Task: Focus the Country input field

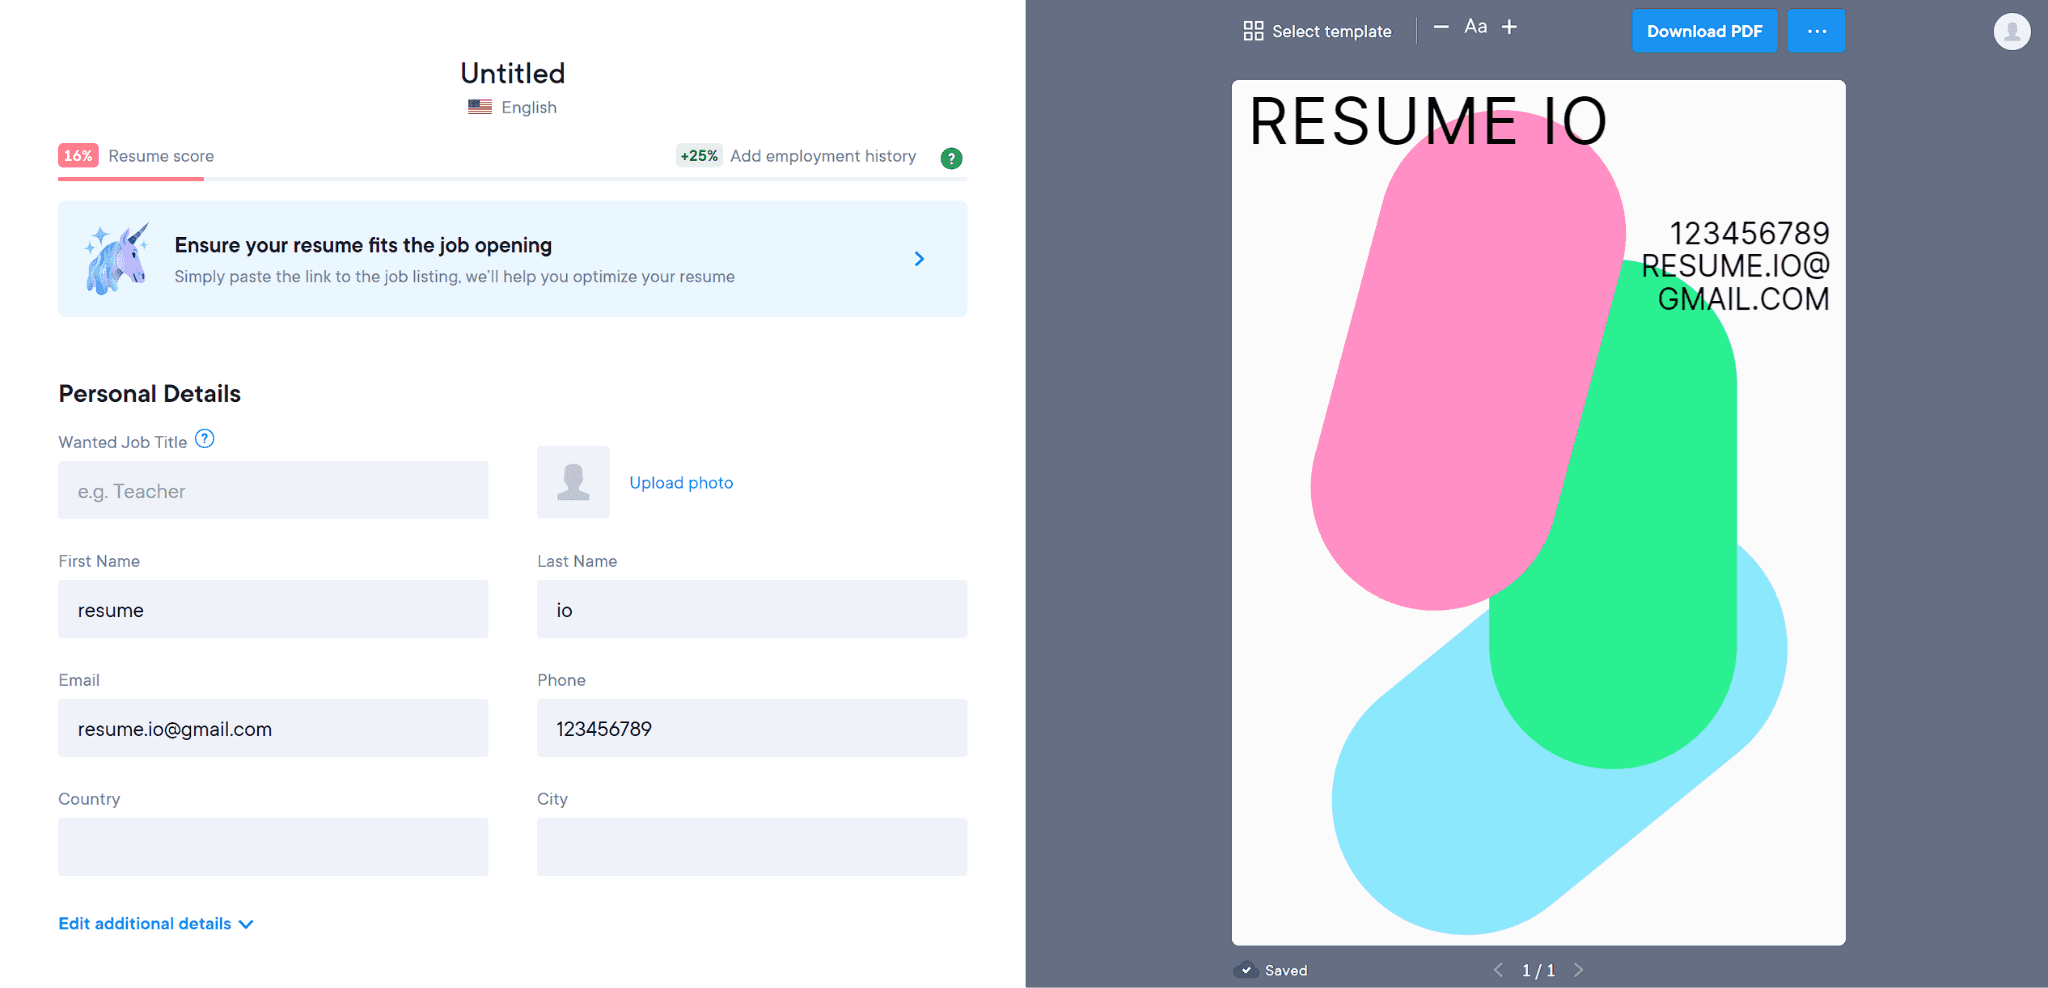Action: click(273, 847)
